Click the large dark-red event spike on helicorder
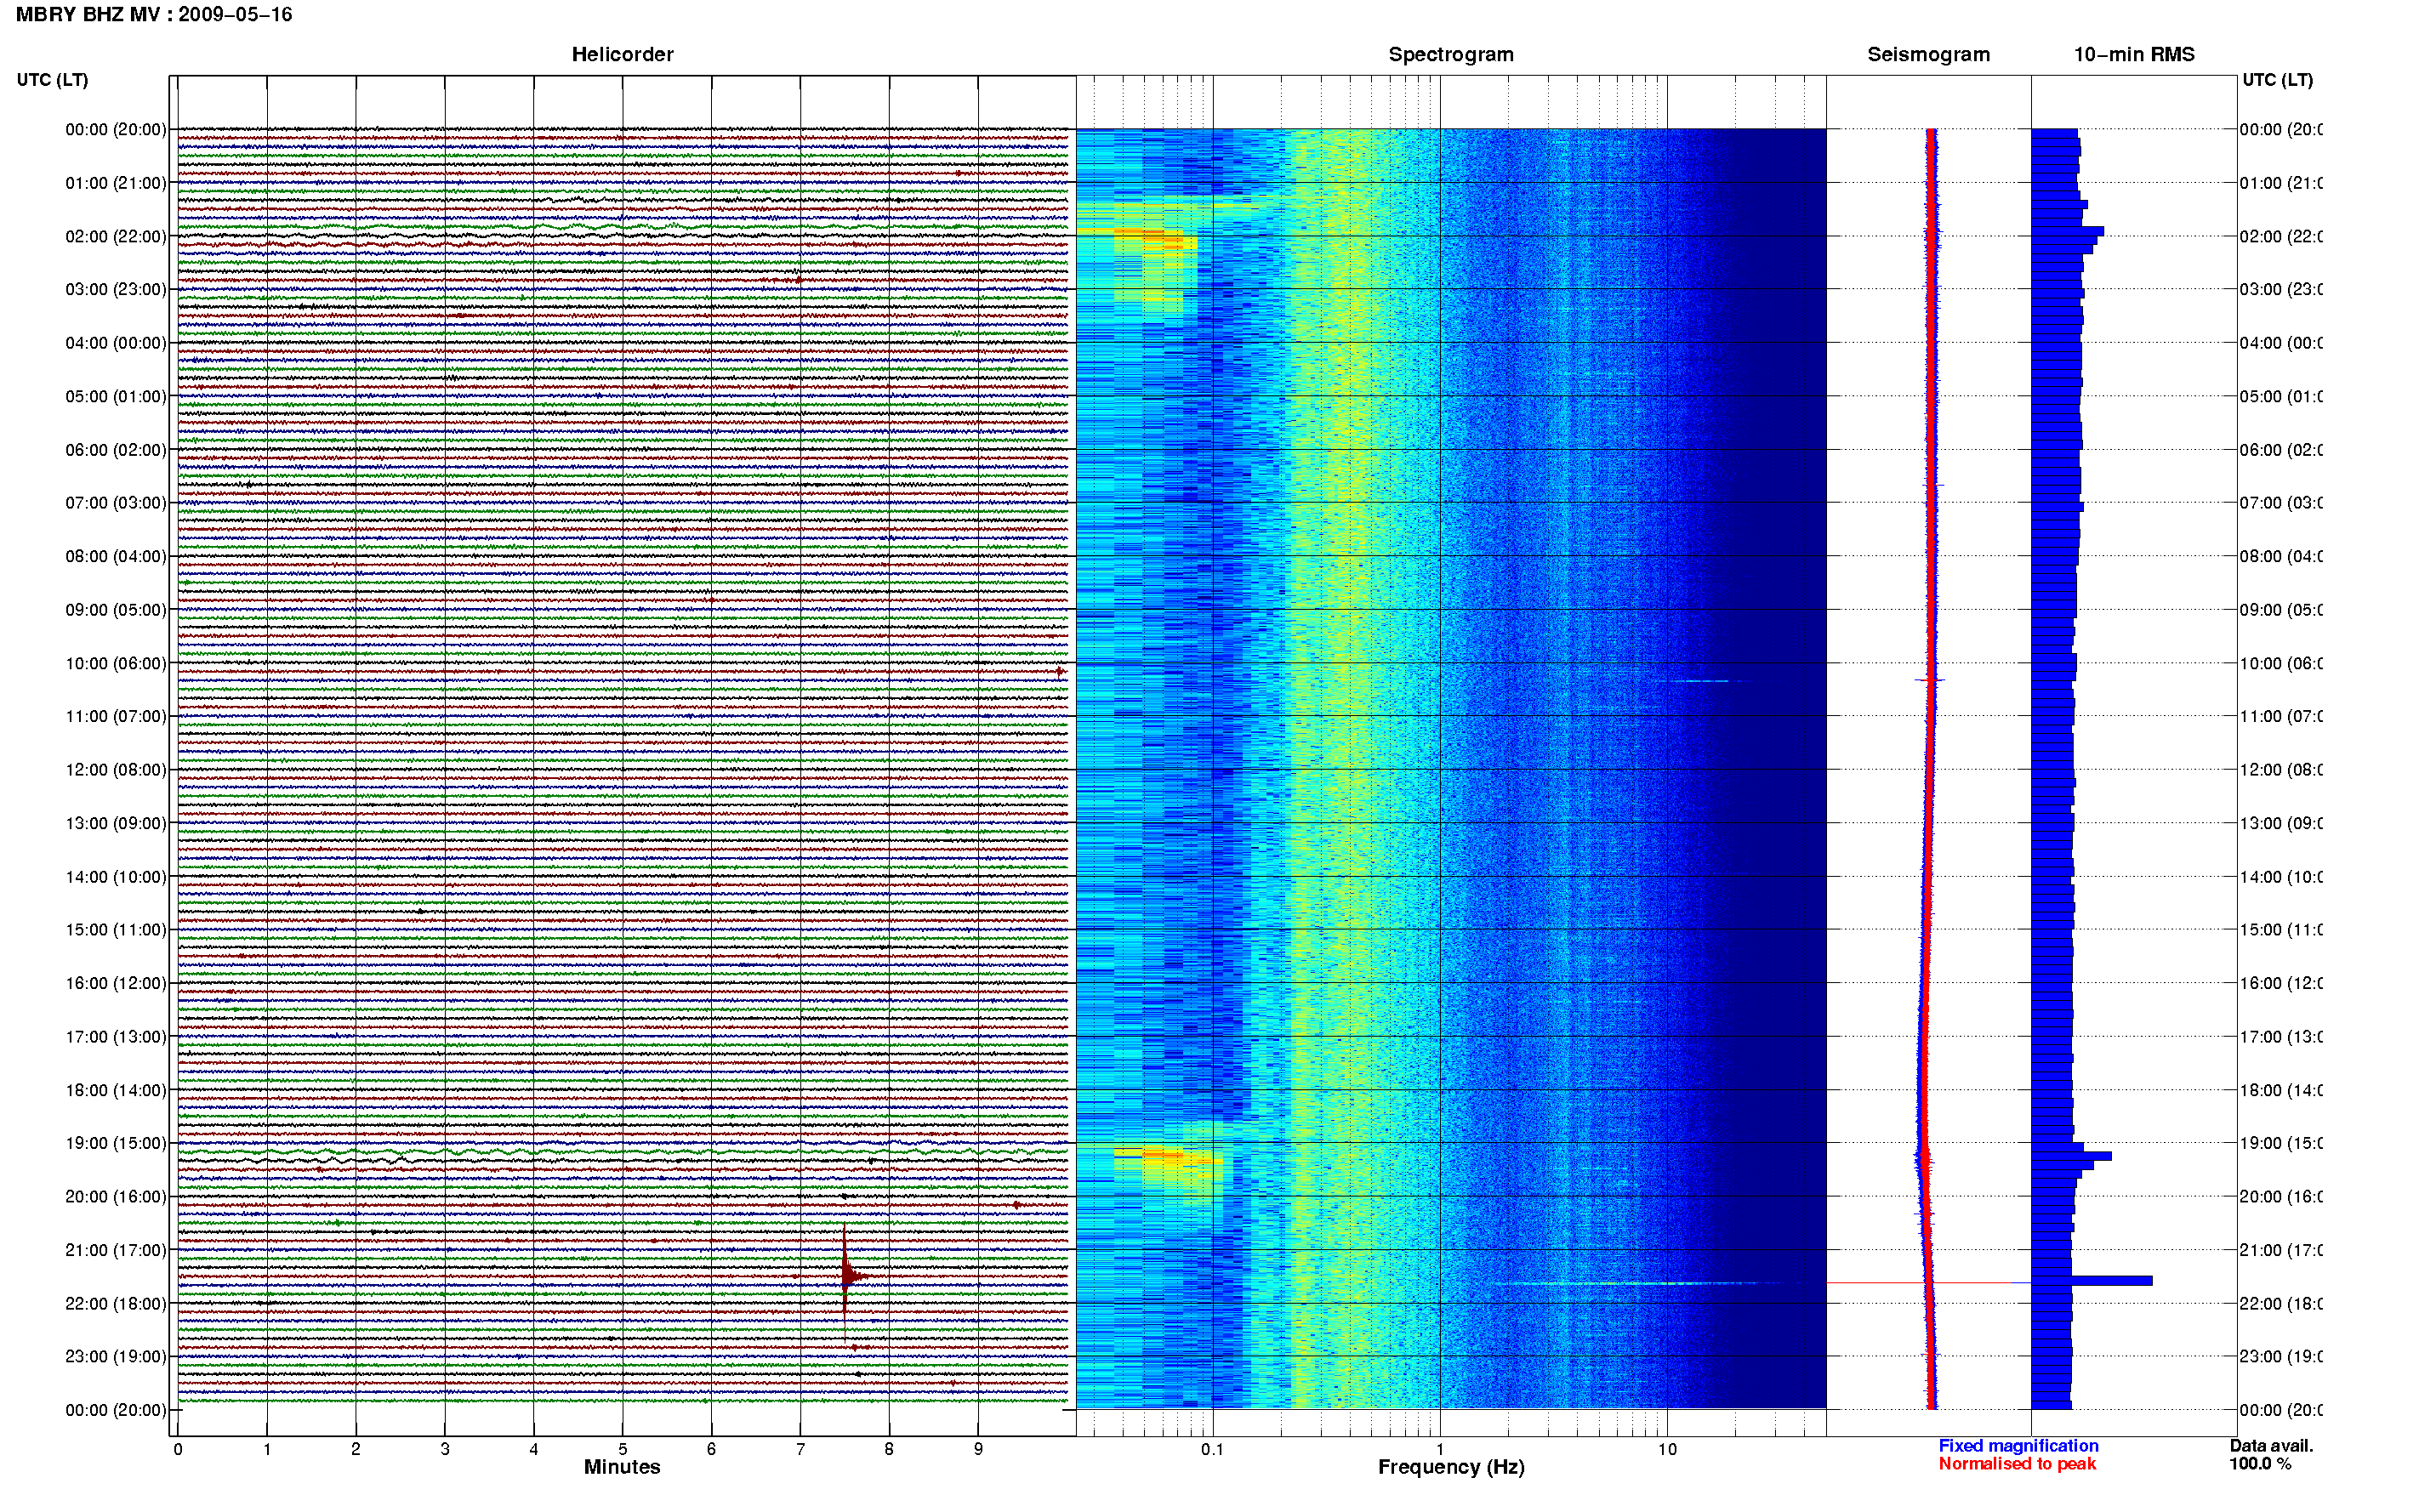 (846, 1275)
